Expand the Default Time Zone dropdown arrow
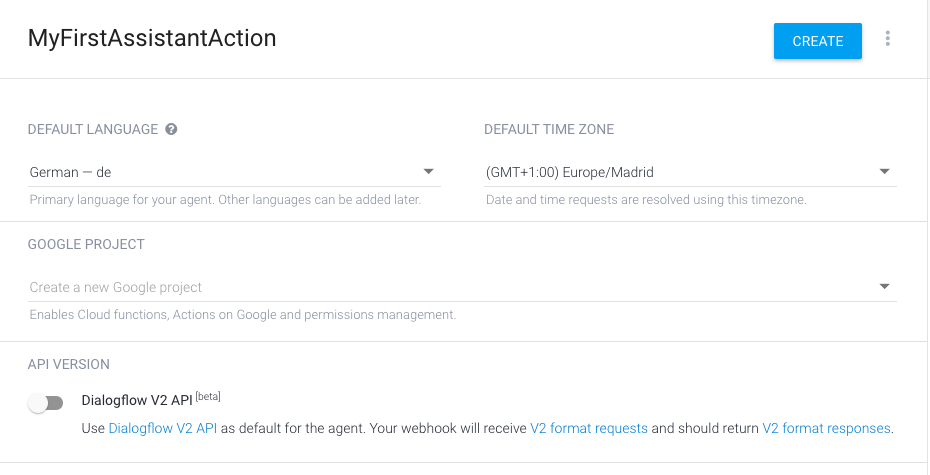Image resolution: width=930 pixels, height=475 pixels. pyautogui.click(x=884, y=172)
